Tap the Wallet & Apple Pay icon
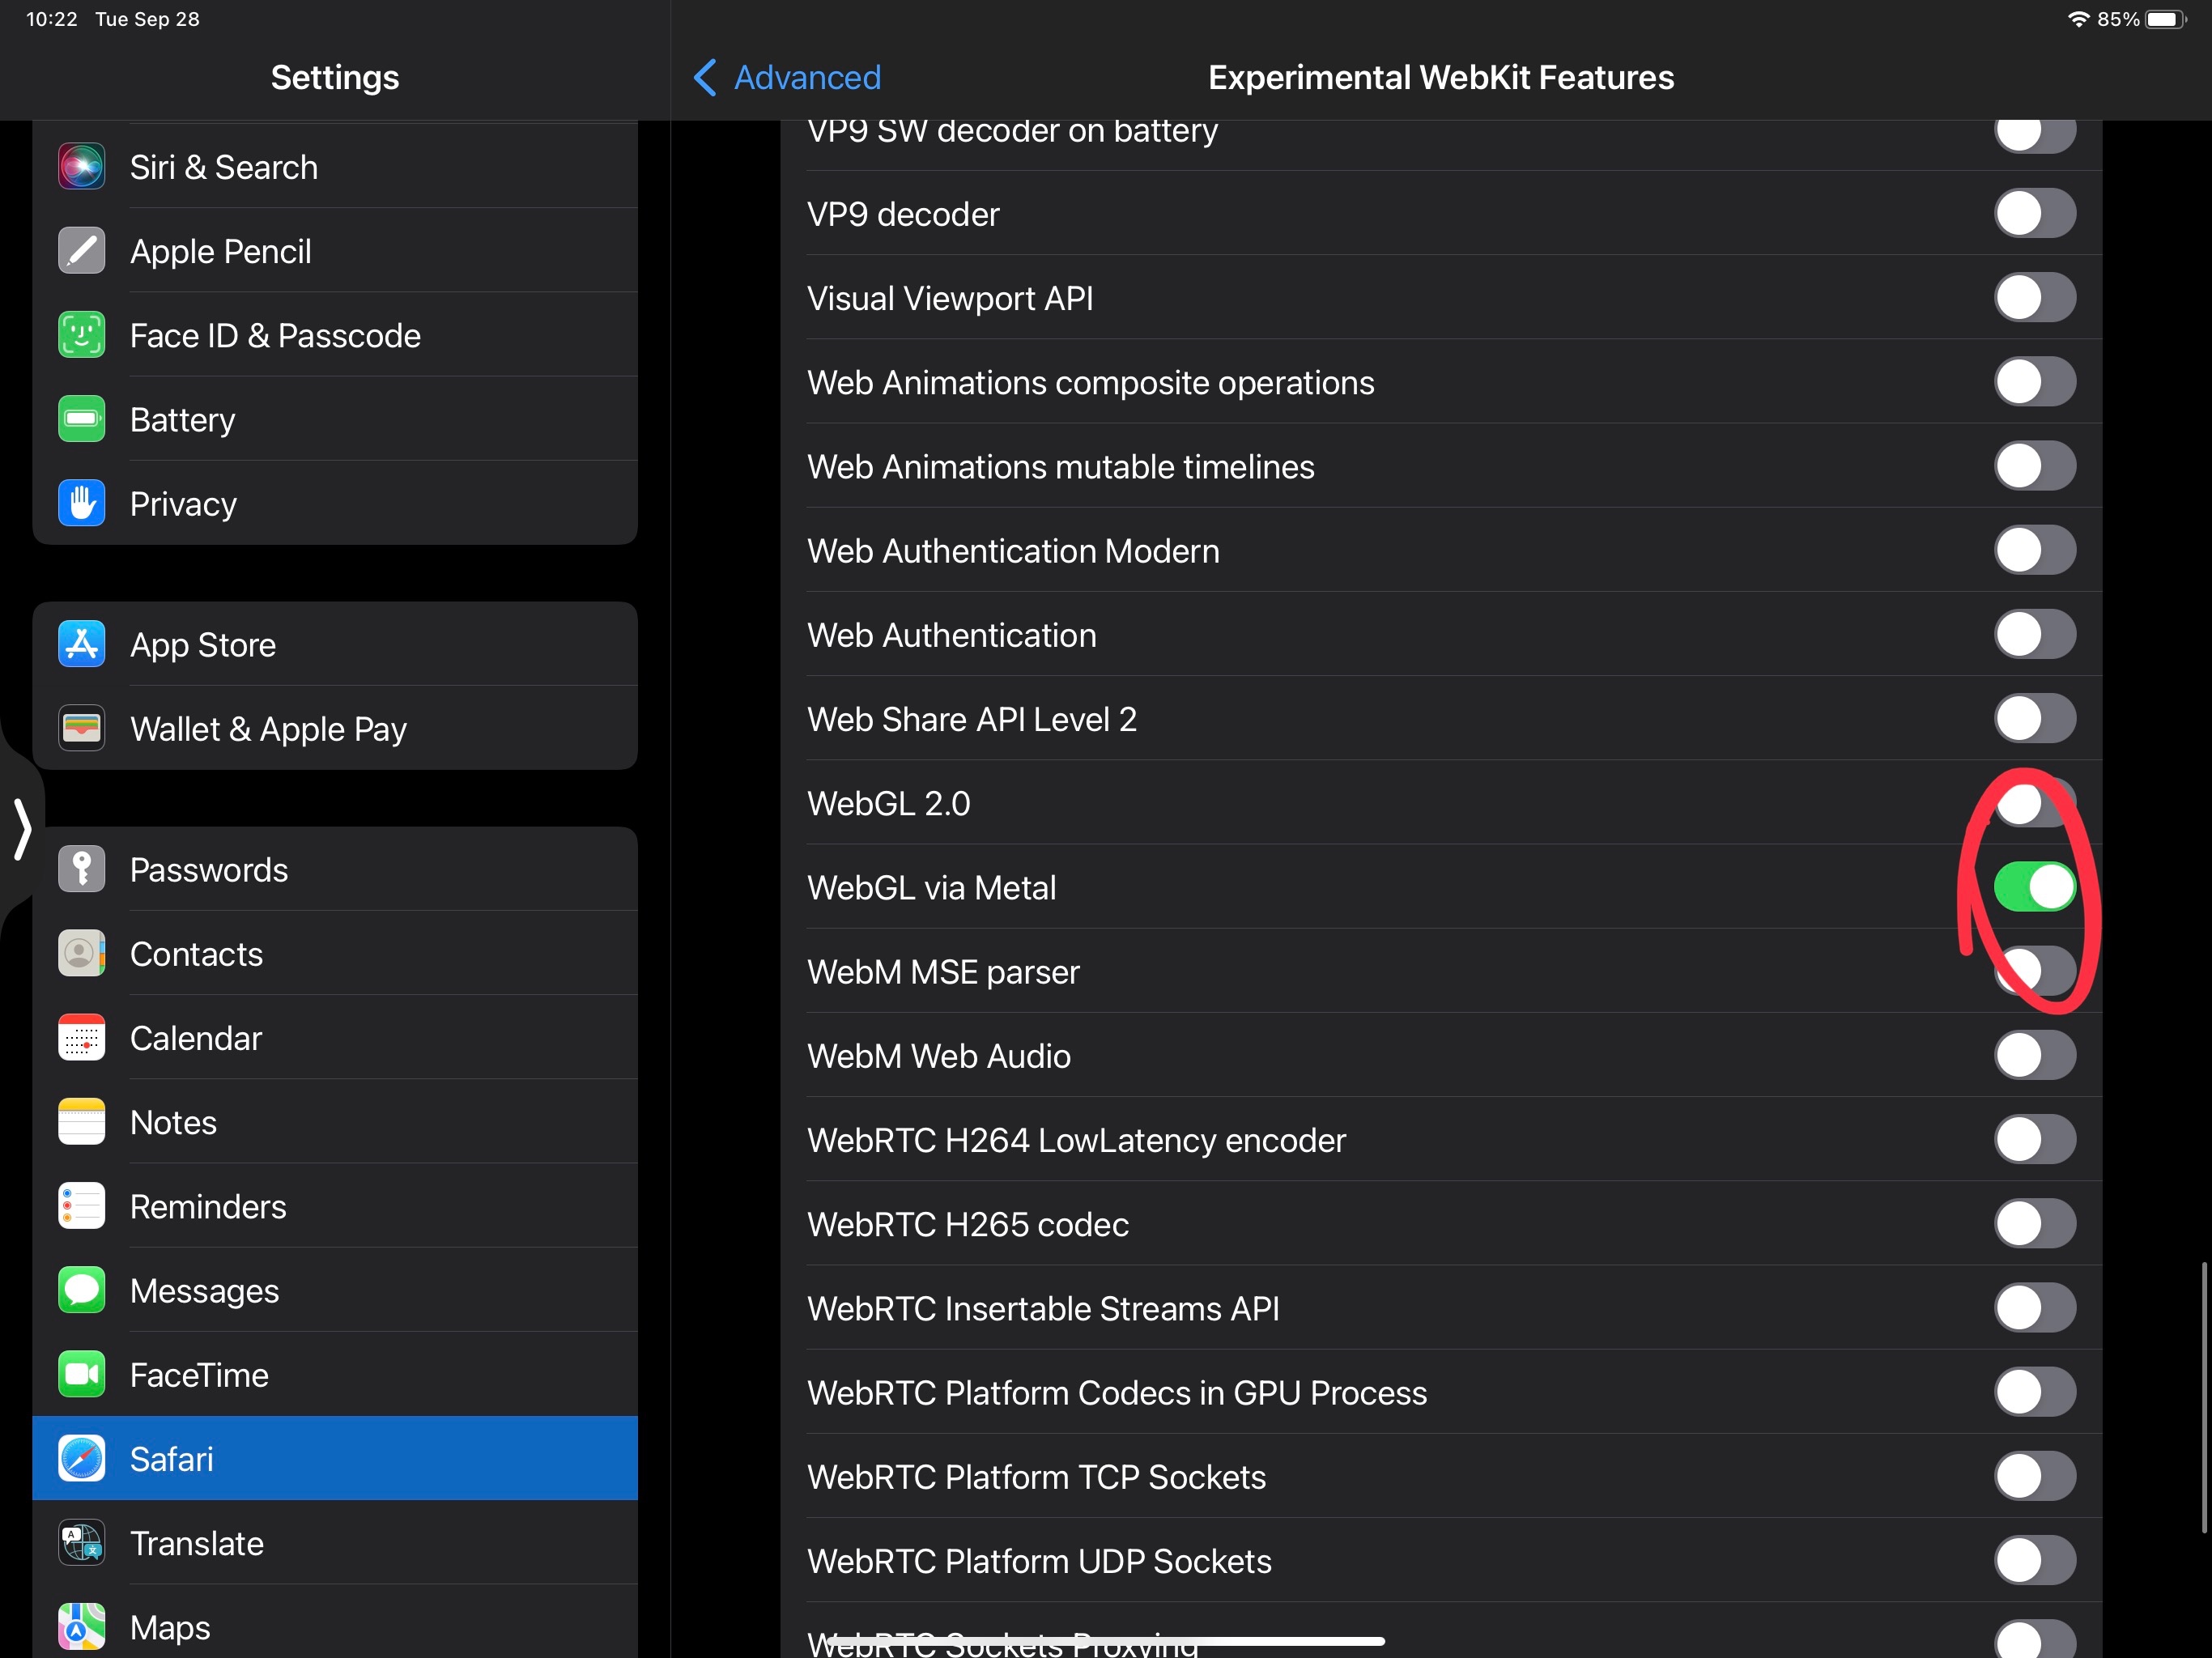Image resolution: width=2212 pixels, height=1658 pixels. (81, 728)
